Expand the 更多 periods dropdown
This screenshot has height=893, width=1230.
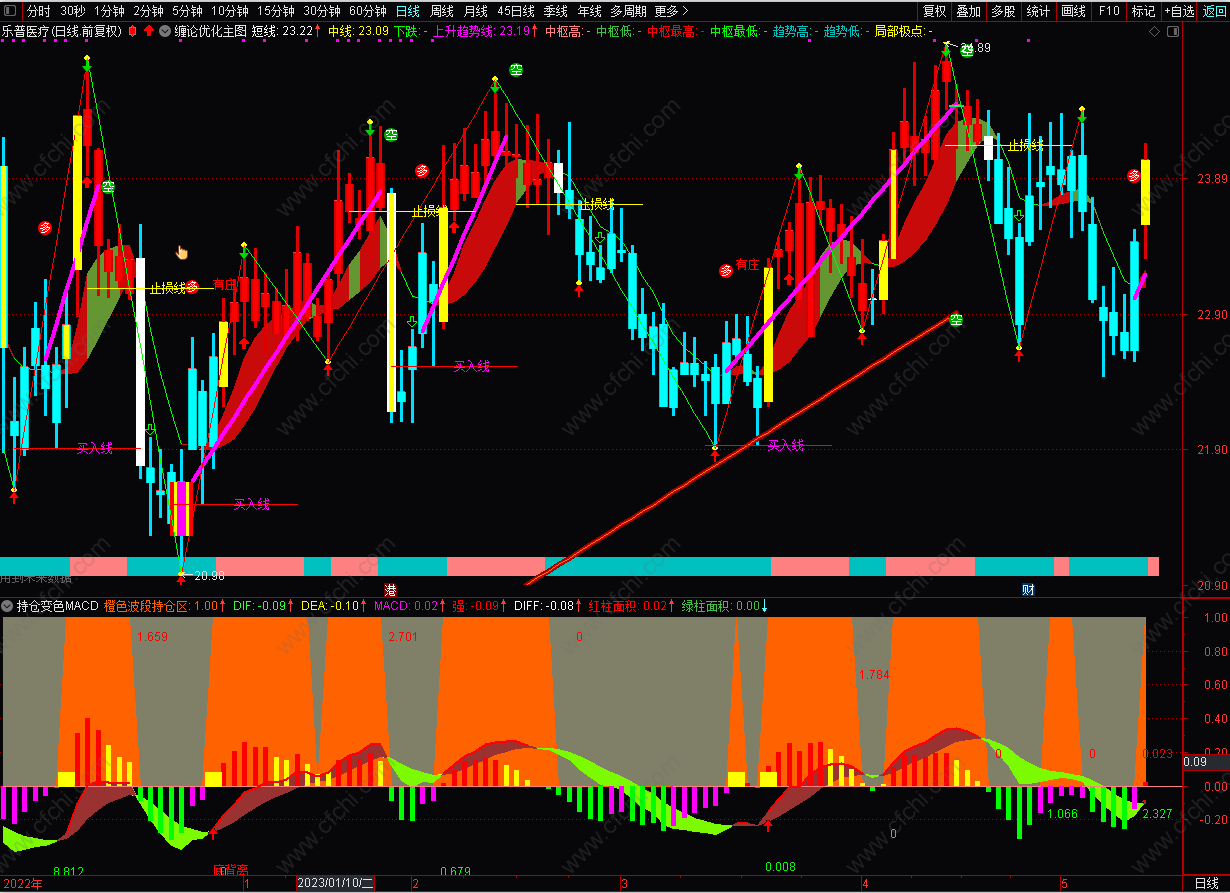pyautogui.click(x=670, y=11)
